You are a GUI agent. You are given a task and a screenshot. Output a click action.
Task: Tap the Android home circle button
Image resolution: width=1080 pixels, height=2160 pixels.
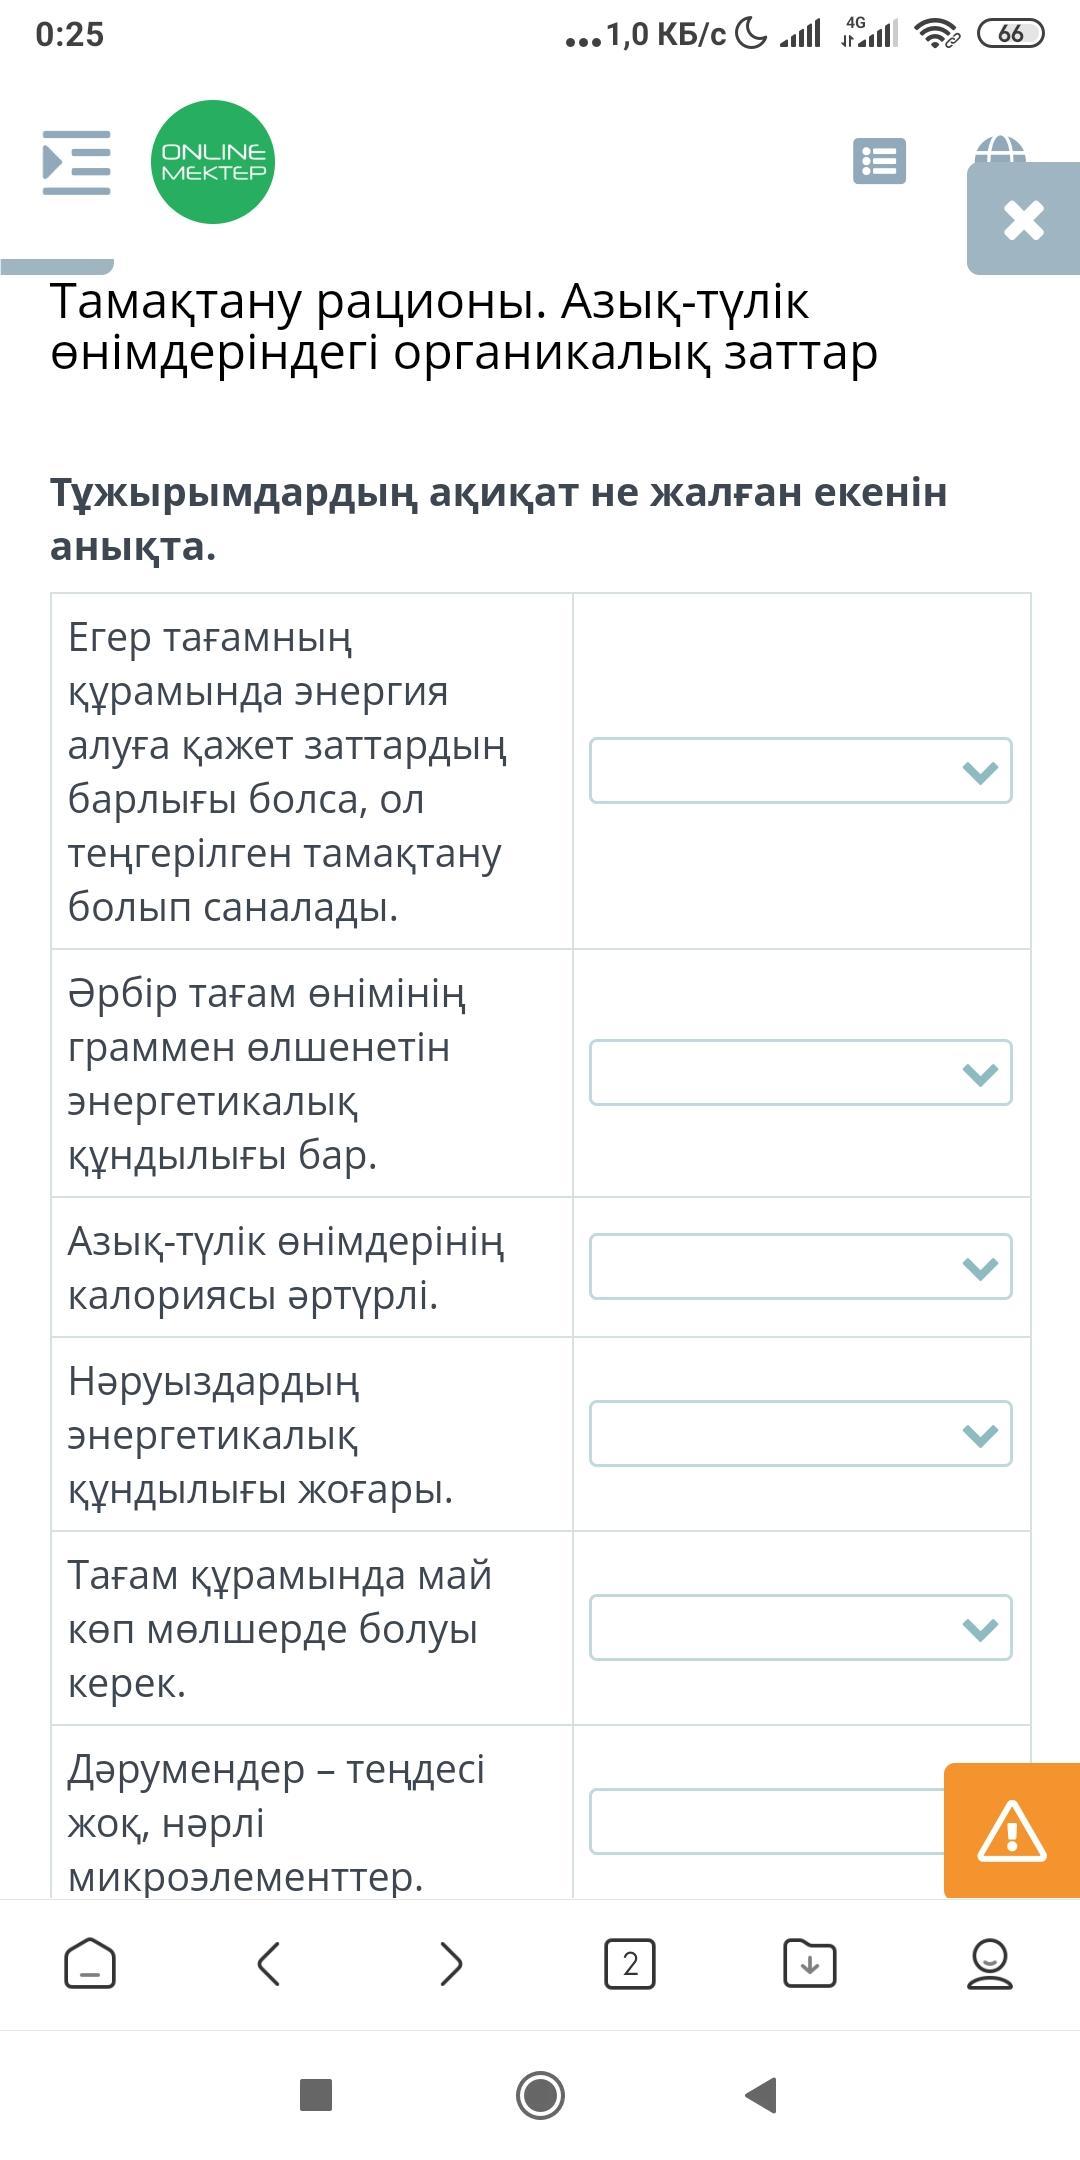540,2095
